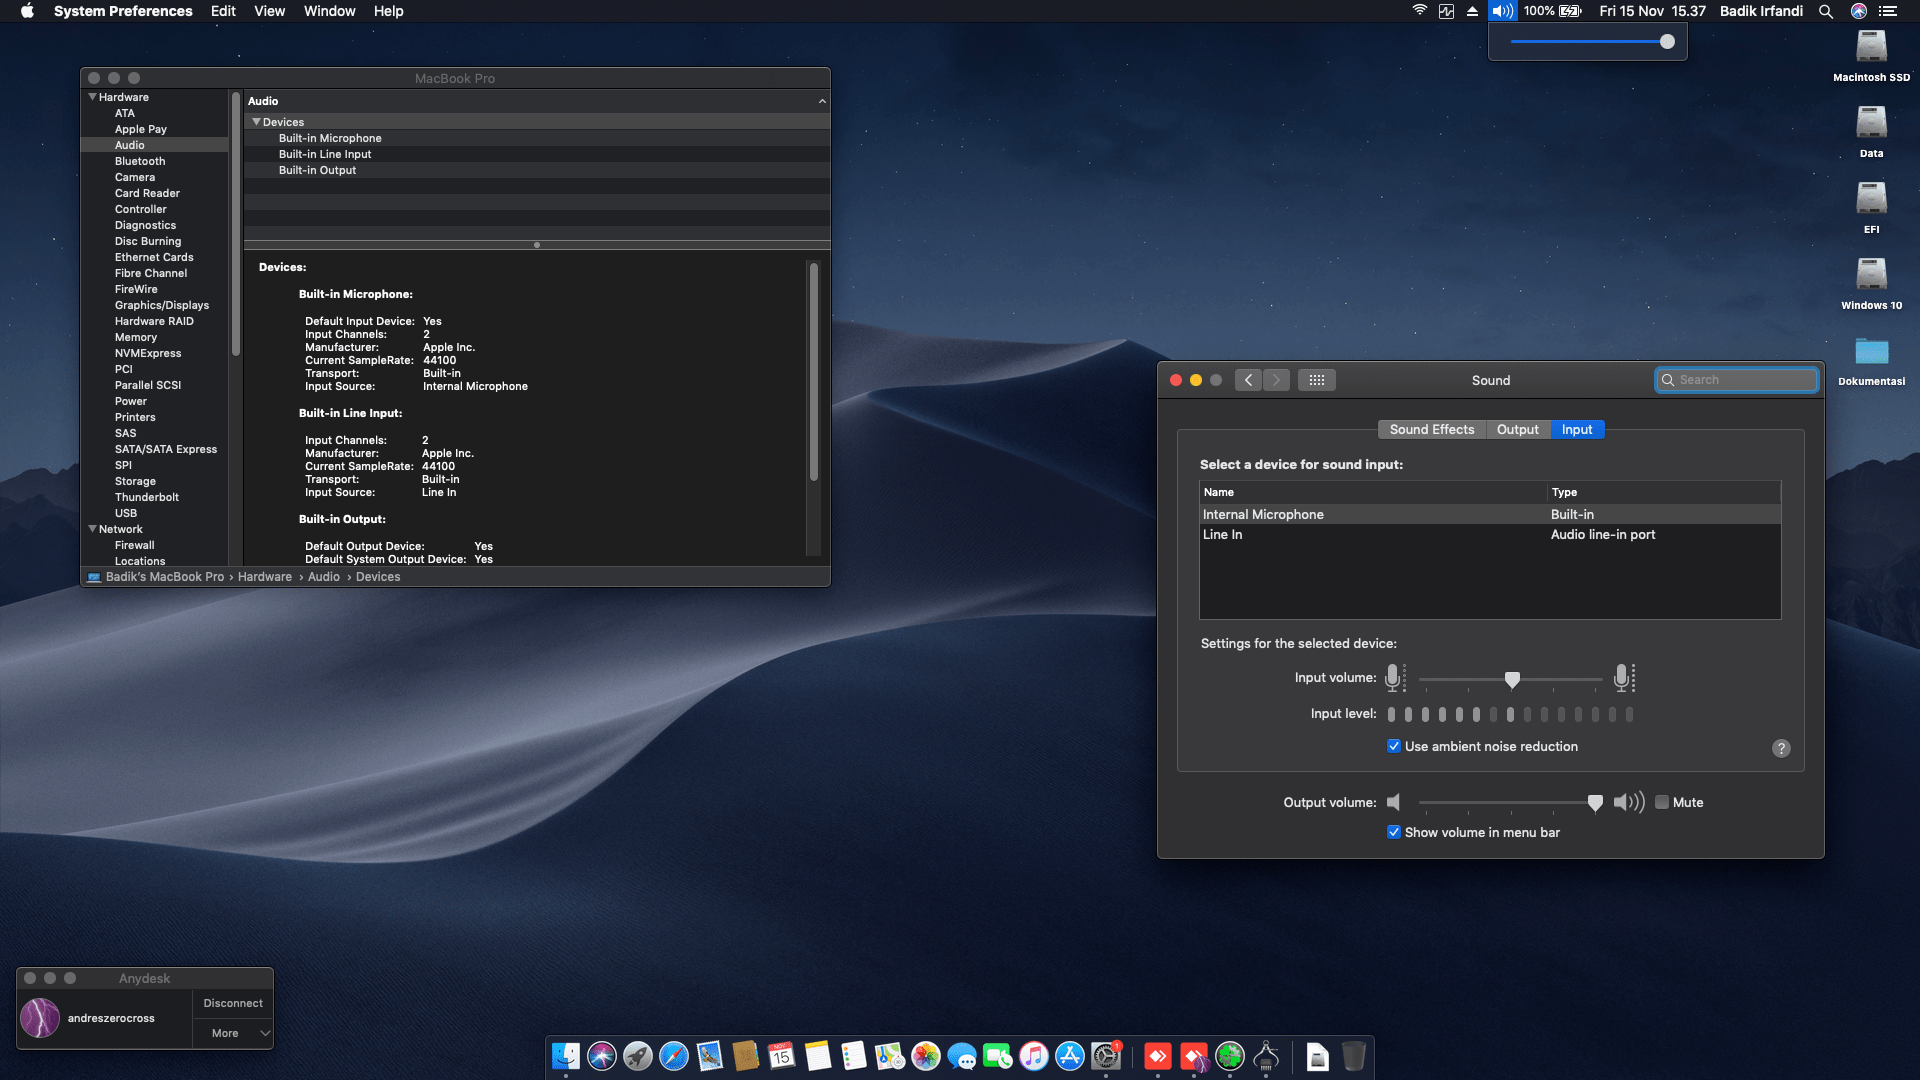Open the Trash in the dock

pos(1353,1056)
